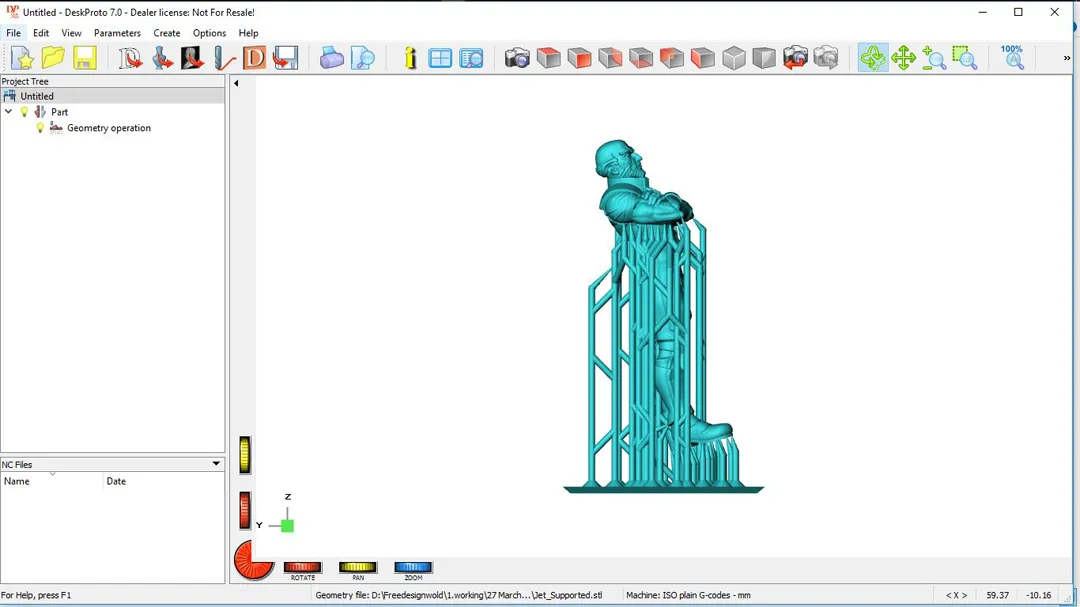Click the Calculate toolpaths cutter icon

click(x=224, y=58)
